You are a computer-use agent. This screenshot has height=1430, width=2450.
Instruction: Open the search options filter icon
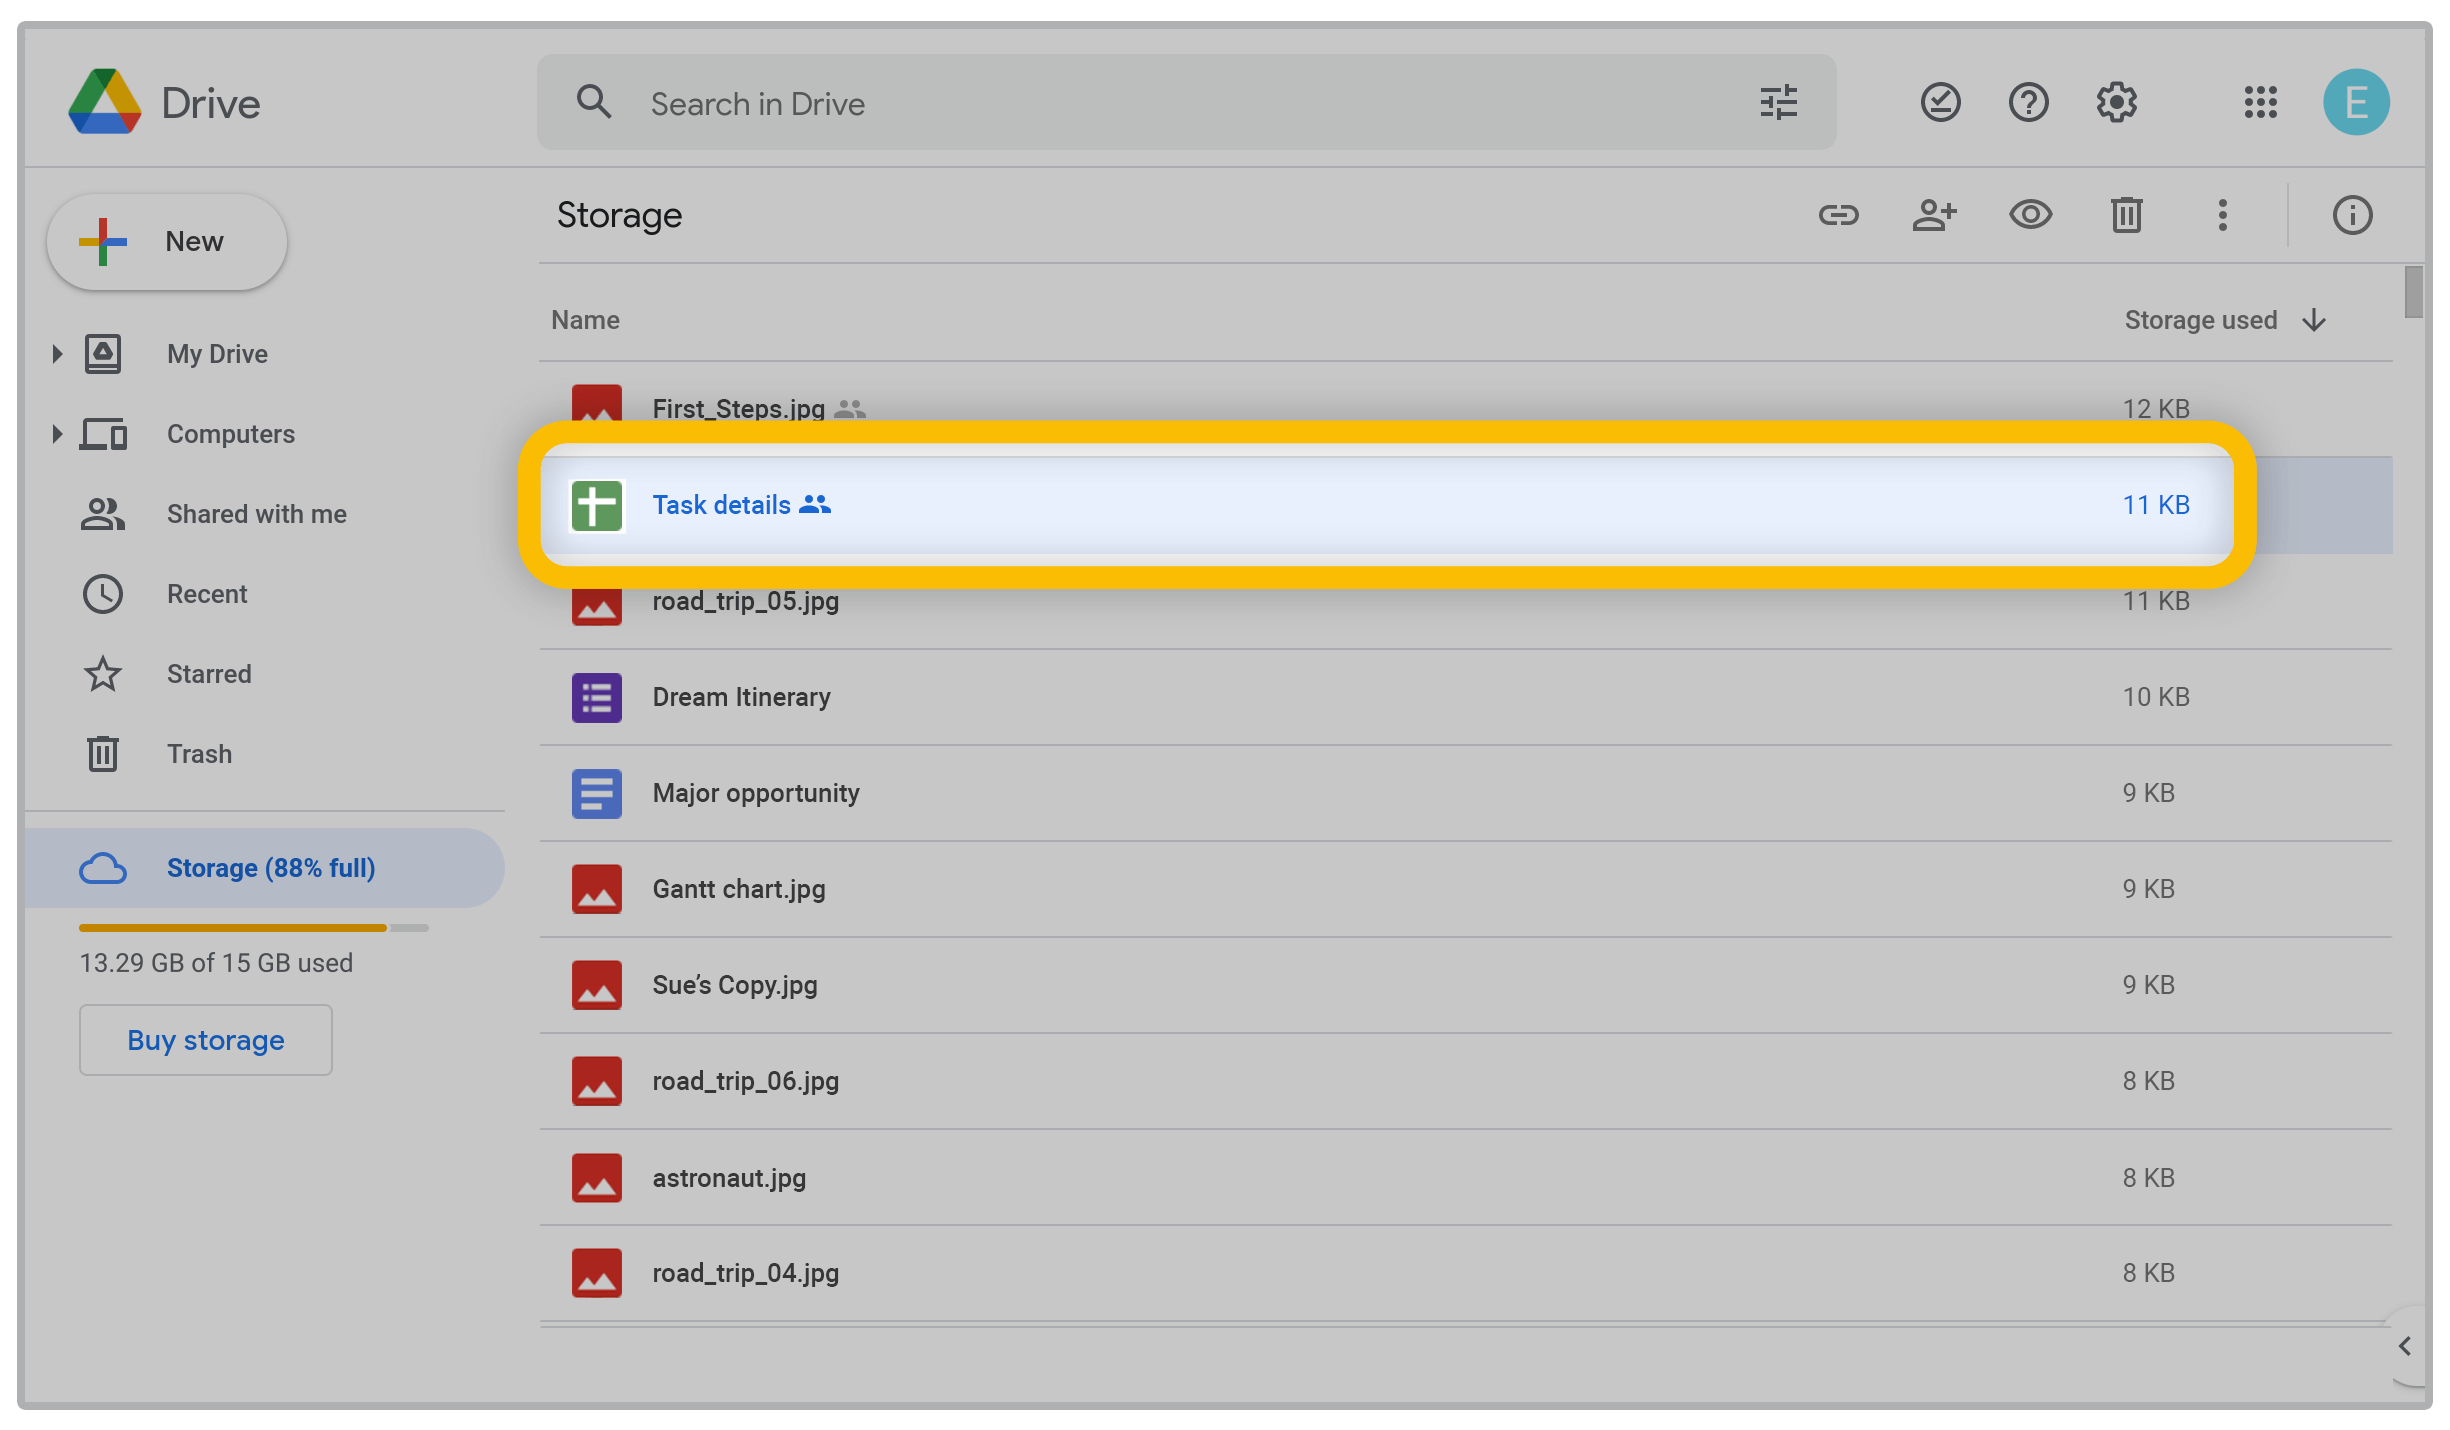point(1778,103)
